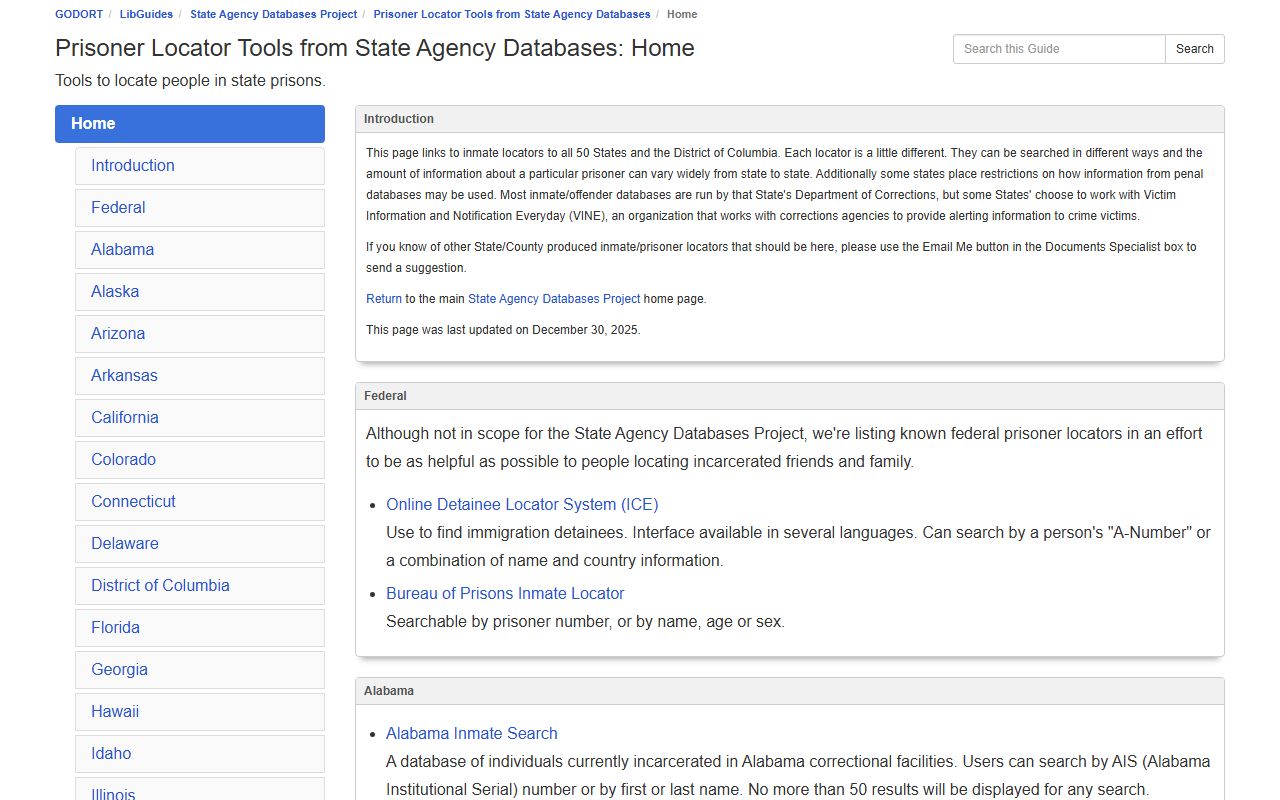Screen dimensions: 1280x800
Task: Jump to Introduction in the sidebar
Action: [200, 166]
